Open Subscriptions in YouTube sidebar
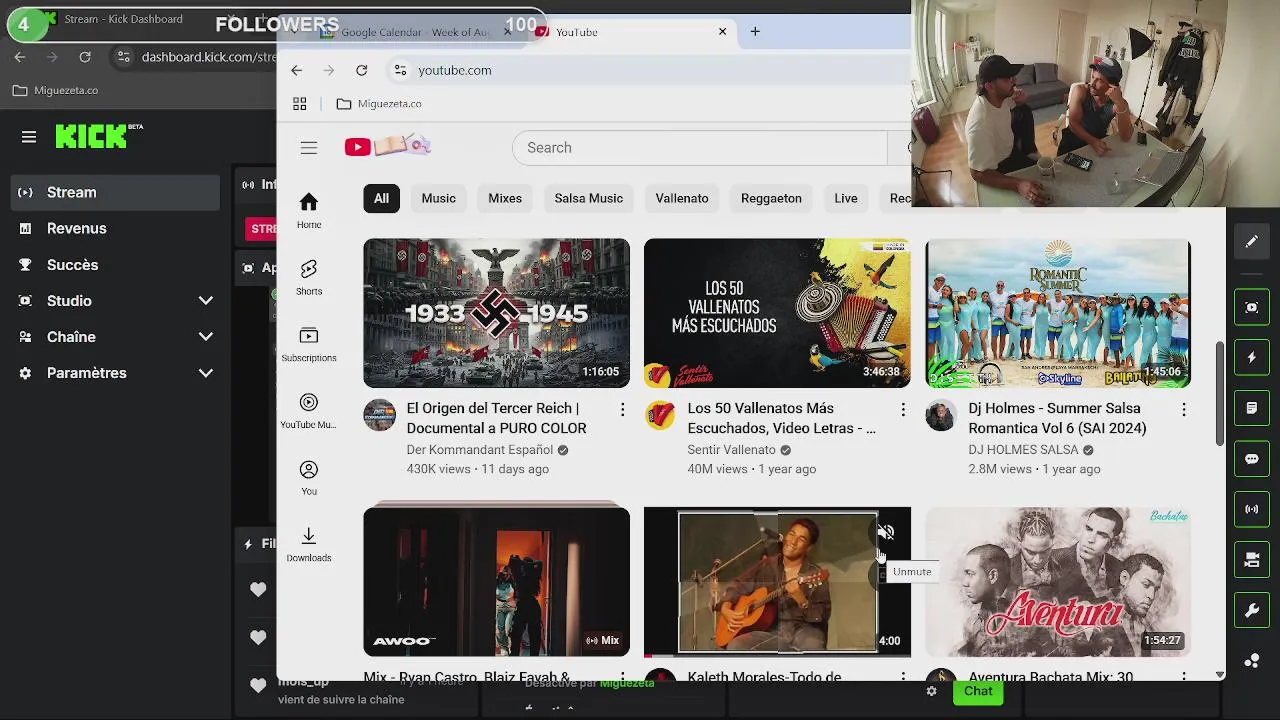 (309, 344)
